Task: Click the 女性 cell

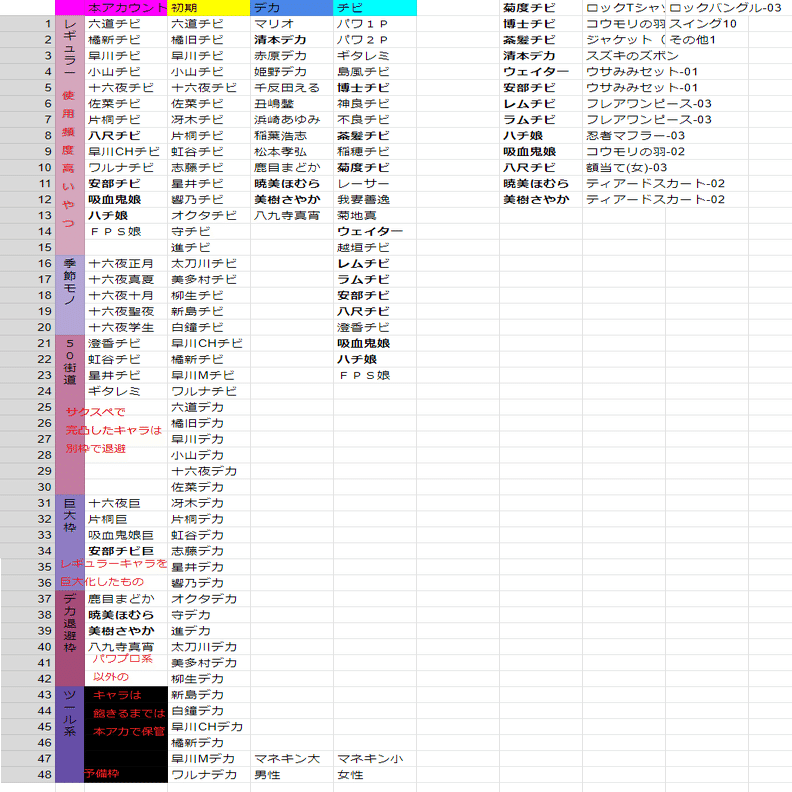Action: click(x=375, y=775)
